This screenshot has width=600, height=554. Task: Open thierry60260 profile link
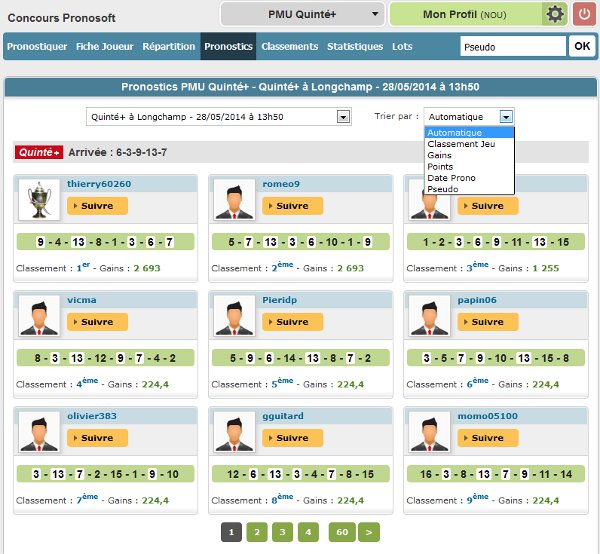[x=99, y=184]
